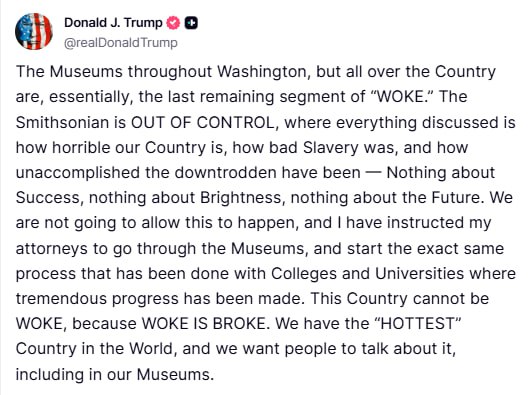Click the black plus badge icon
Image resolution: width=532 pixels, height=395 pixels.
coord(191,23)
